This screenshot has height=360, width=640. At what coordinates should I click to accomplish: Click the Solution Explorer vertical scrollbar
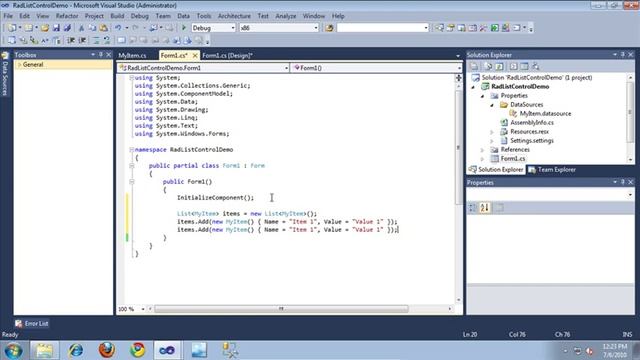pyautogui.click(x=631, y=112)
